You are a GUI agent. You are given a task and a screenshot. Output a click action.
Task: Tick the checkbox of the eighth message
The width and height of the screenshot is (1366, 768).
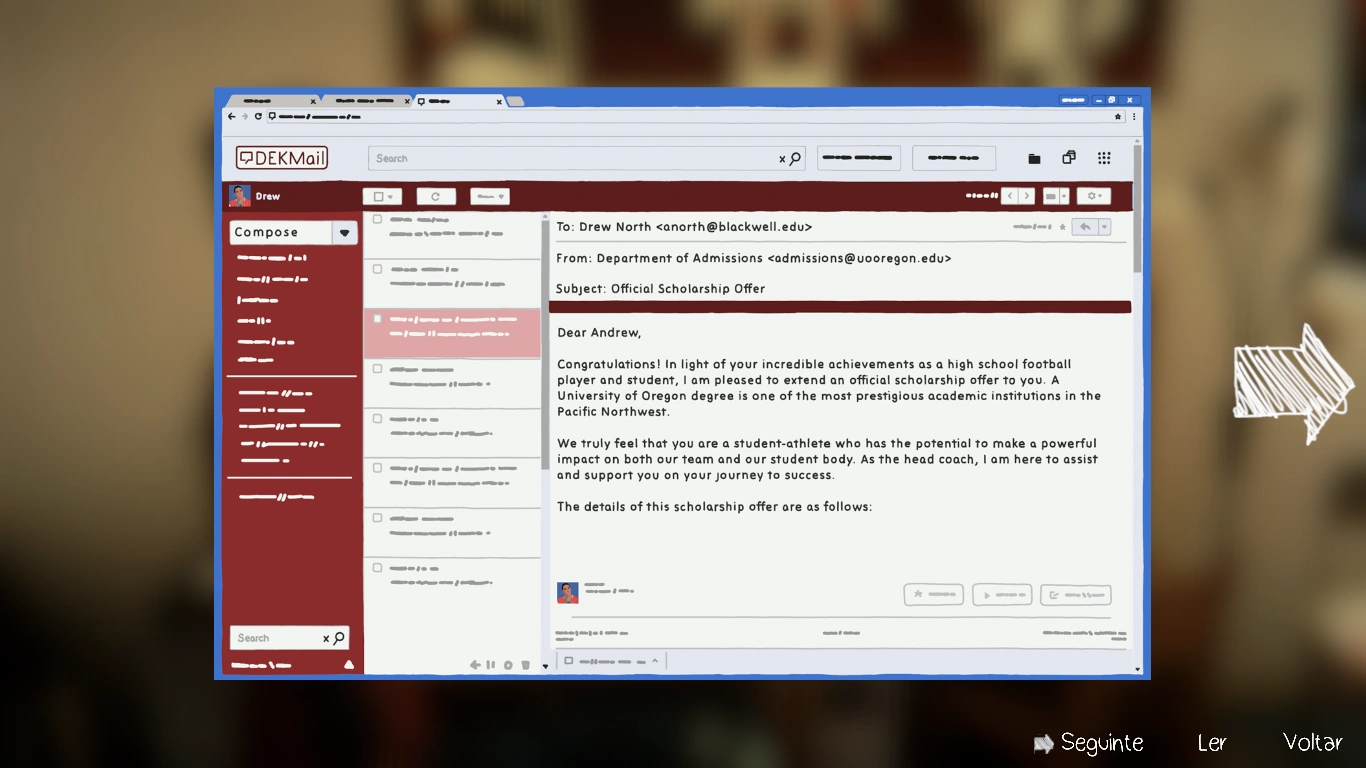click(378, 567)
